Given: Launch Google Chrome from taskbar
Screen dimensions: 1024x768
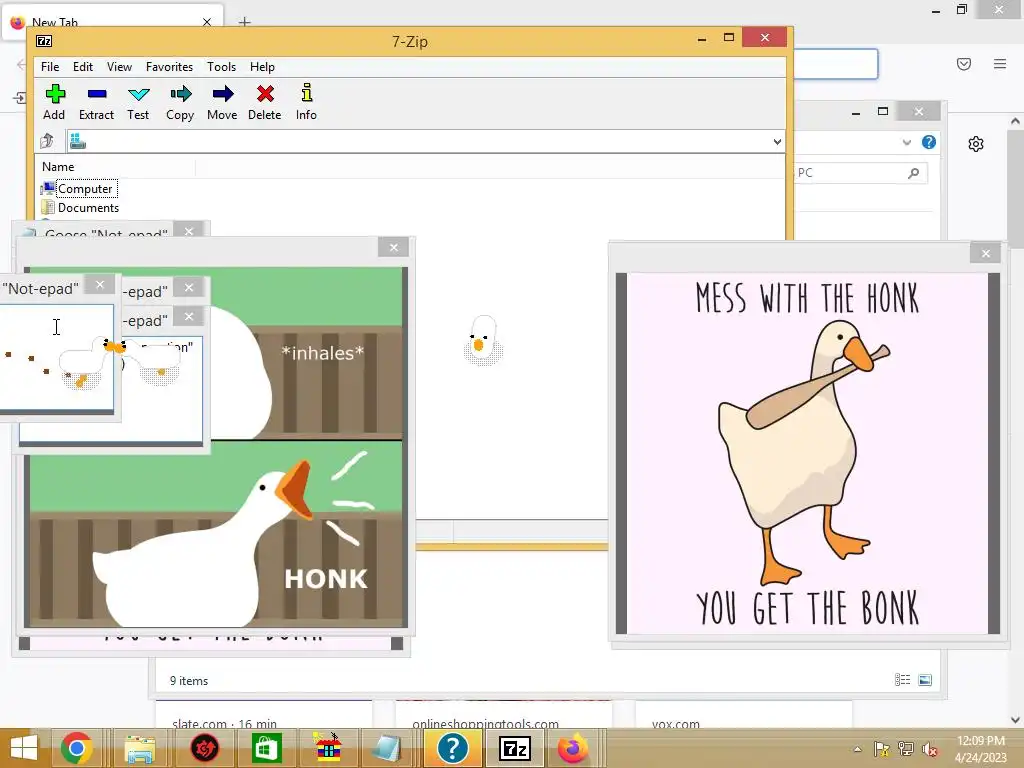Looking at the screenshot, I should coord(76,748).
